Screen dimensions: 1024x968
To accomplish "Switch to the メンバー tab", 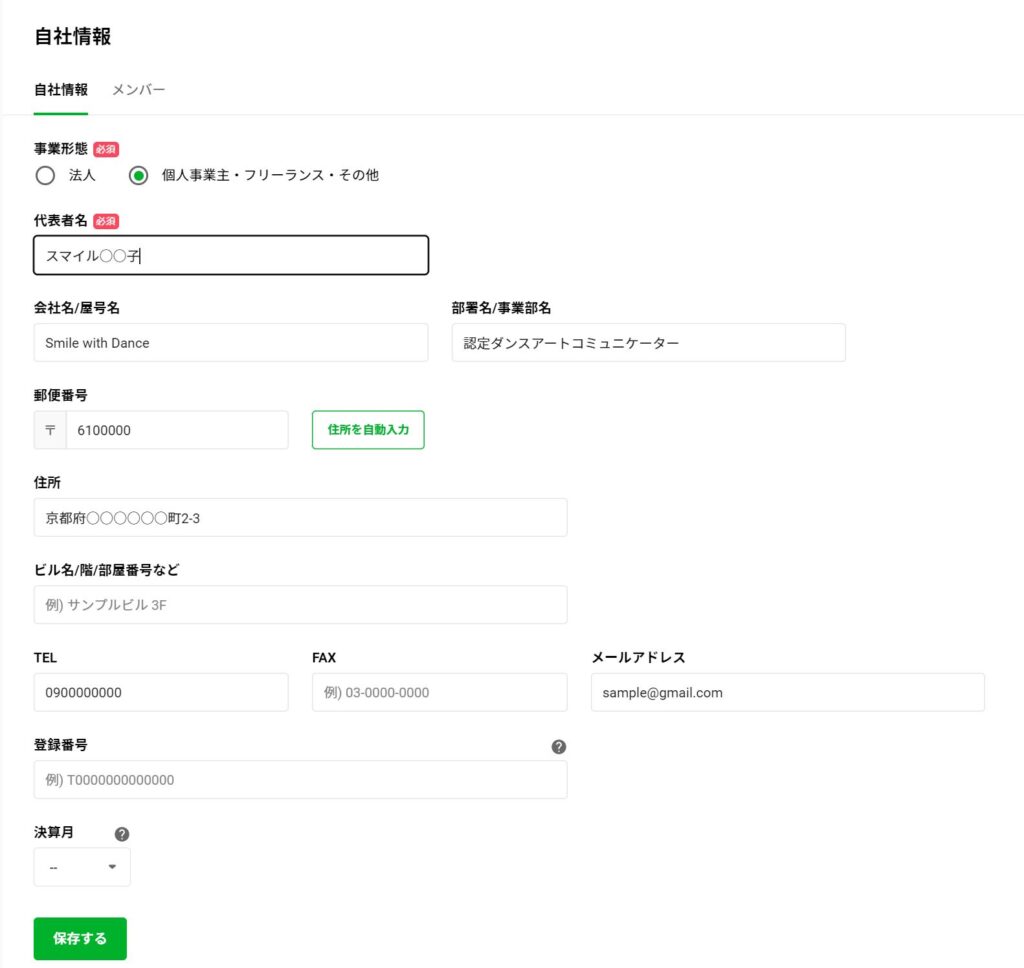I will point(138,90).
